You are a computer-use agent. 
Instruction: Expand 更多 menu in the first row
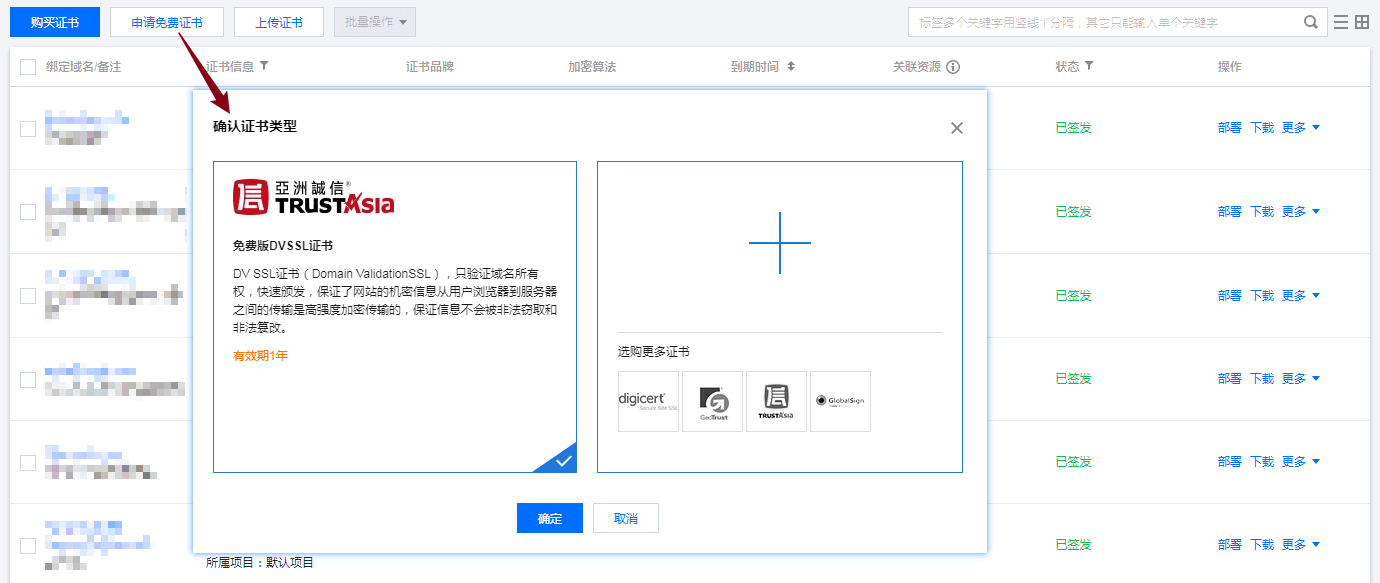[1301, 128]
